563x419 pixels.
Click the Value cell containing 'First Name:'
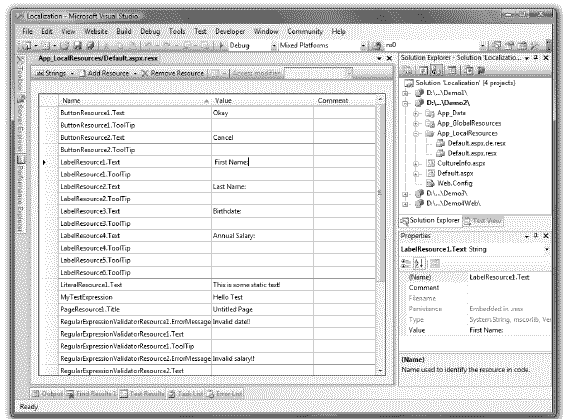point(262,162)
